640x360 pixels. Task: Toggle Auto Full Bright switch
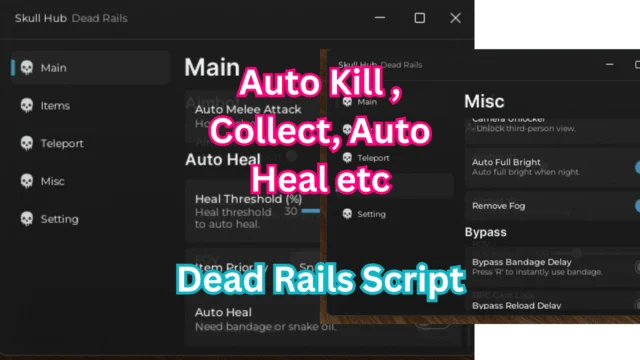pos(637,167)
